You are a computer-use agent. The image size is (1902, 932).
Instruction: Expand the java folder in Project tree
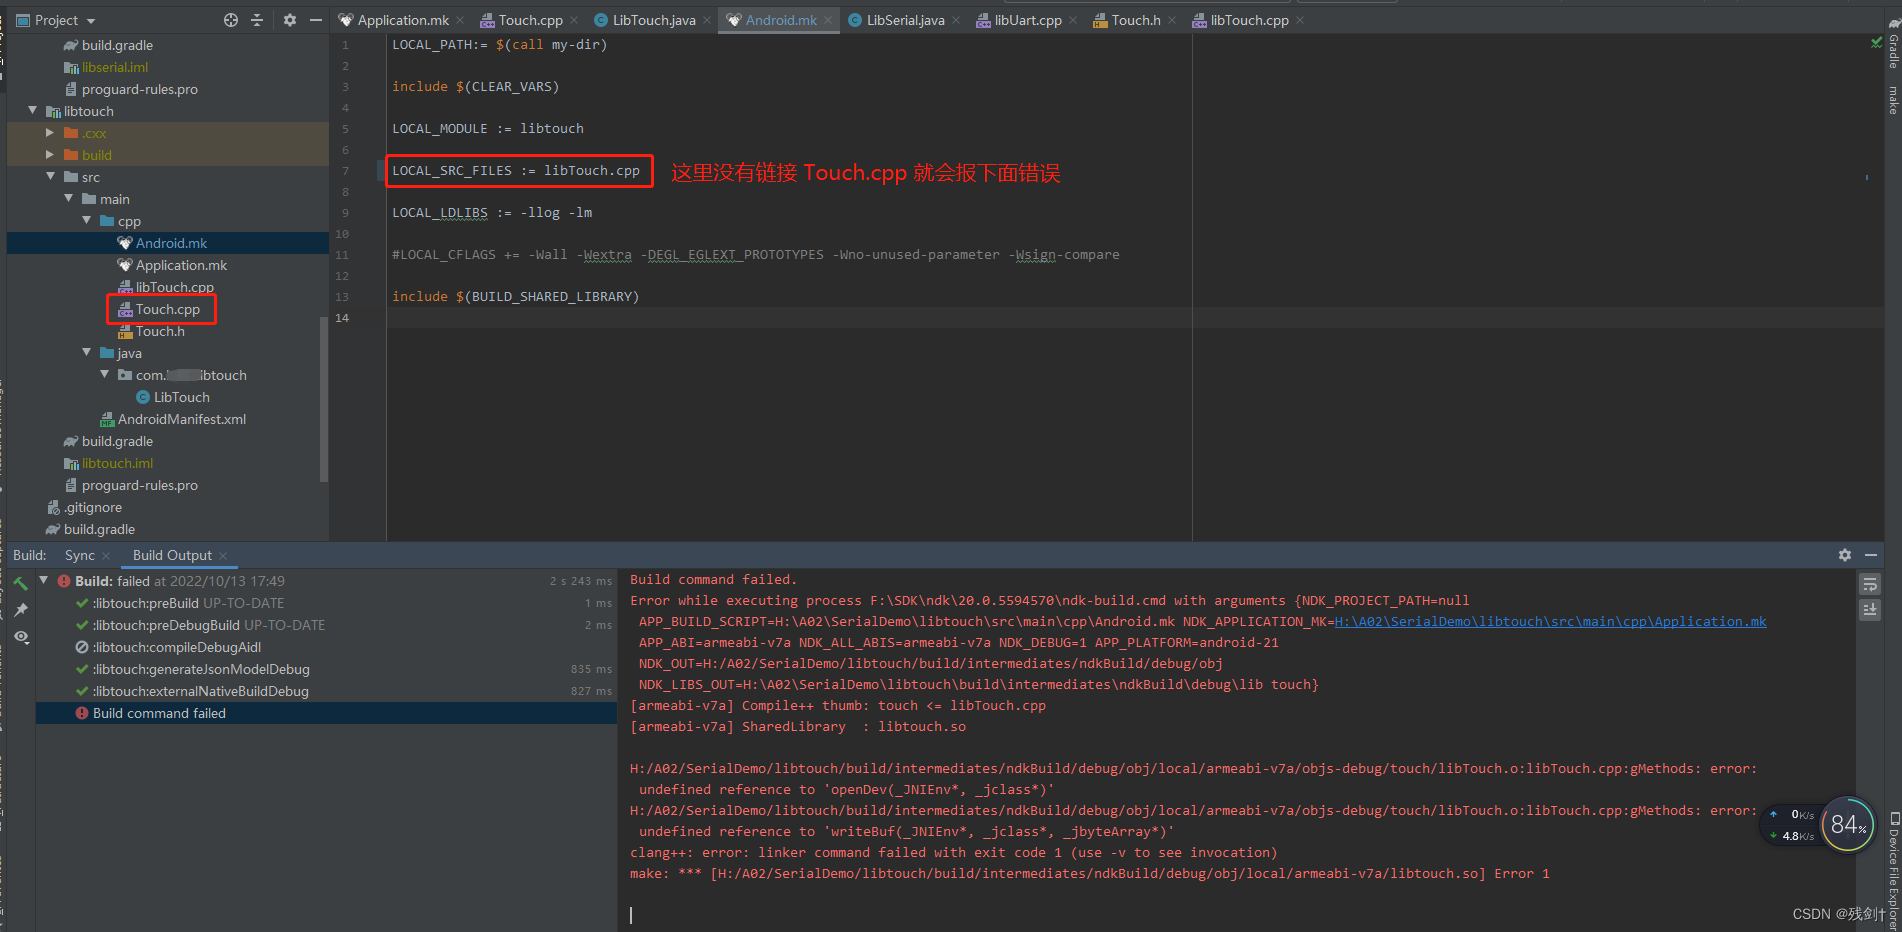pos(87,352)
